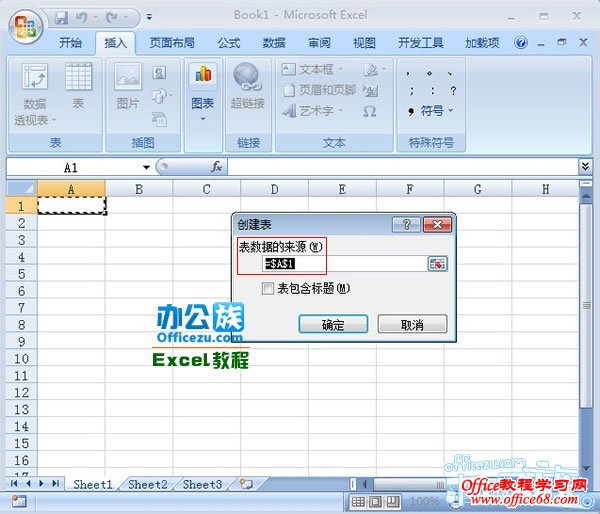Open the Add-Ins (加载项) tab
This screenshot has height=514, width=600.
(x=482, y=43)
